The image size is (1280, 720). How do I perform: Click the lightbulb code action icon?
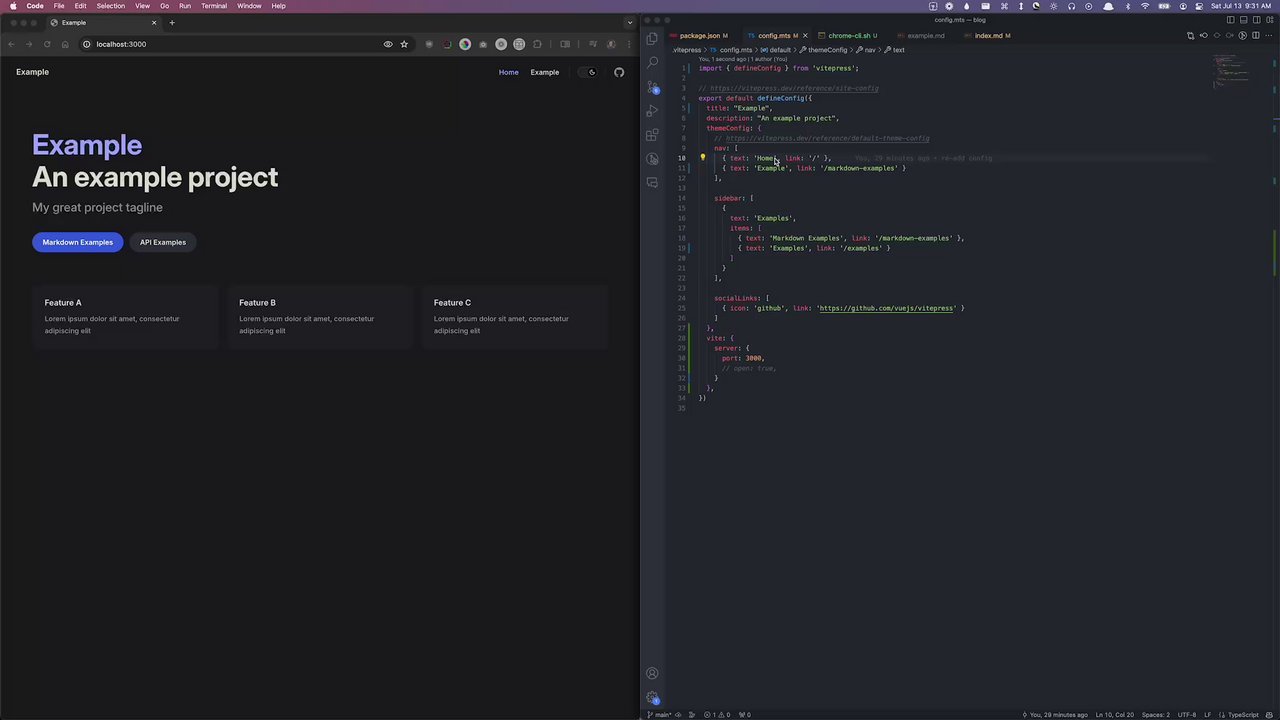702,158
